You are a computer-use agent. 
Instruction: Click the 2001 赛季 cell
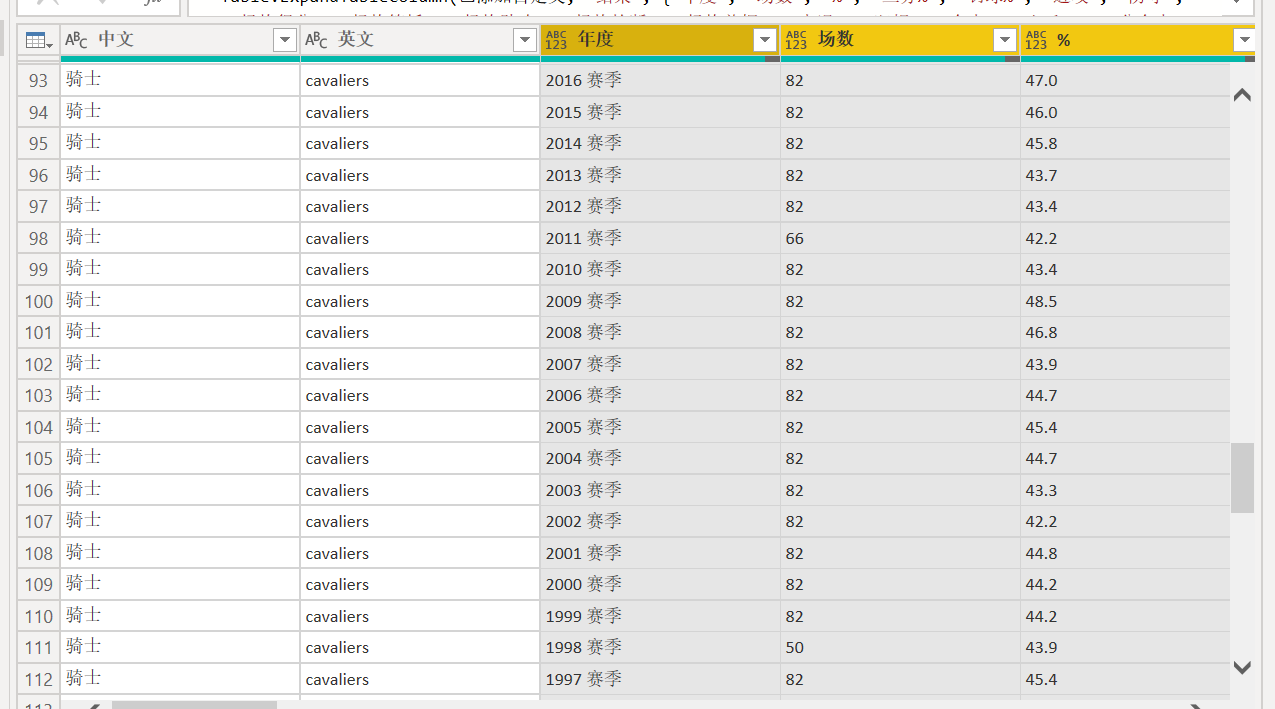pos(660,554)
